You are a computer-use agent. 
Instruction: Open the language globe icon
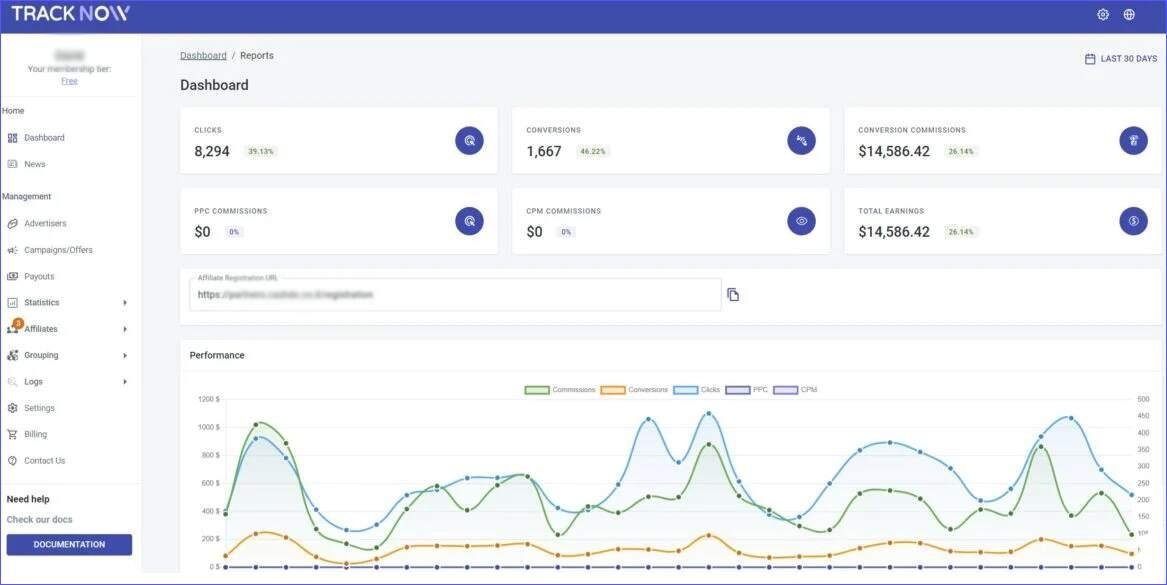[1129, 14]
